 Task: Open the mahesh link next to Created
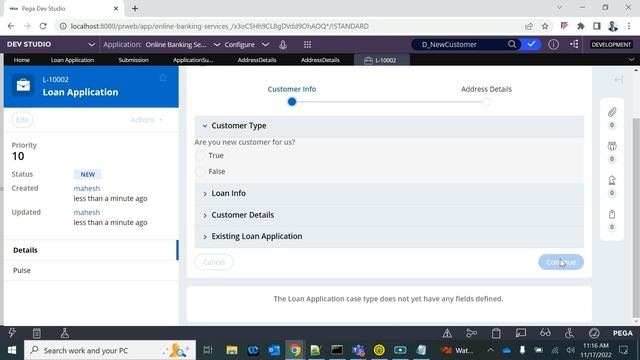[87, 188]
